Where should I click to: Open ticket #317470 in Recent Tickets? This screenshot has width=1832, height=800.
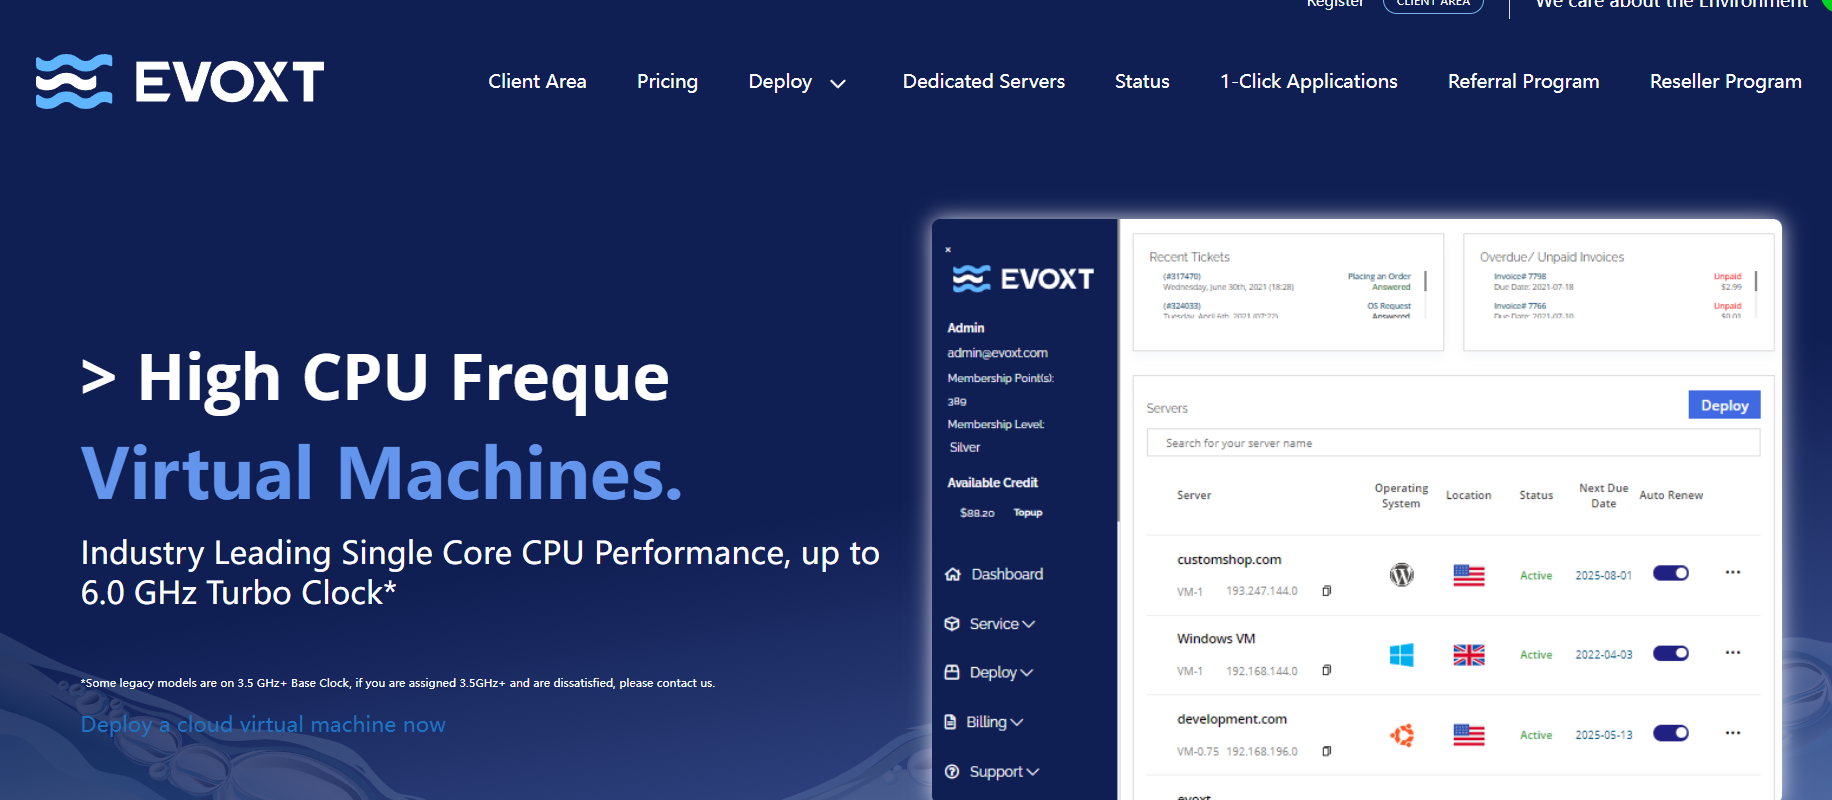click(x=1182, y=276)
